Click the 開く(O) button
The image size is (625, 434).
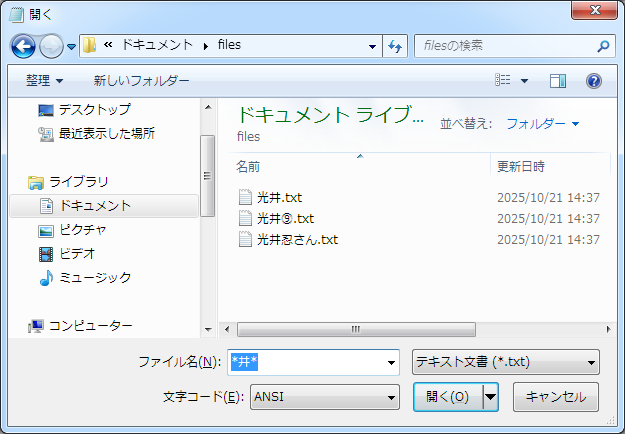(x=448, y=397)
